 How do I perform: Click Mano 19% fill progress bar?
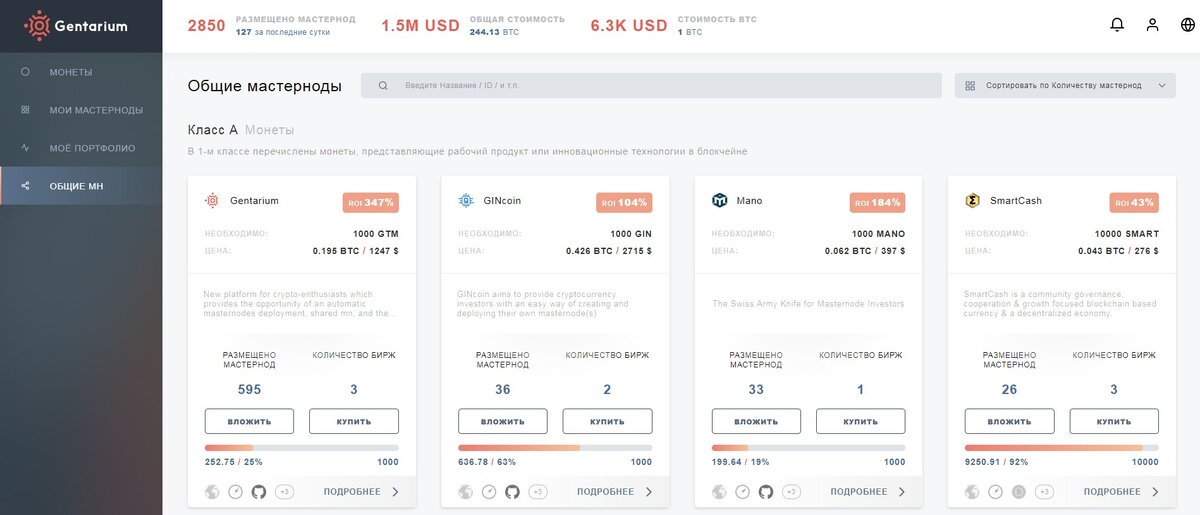pyautogui.click(x=809, y=448)
